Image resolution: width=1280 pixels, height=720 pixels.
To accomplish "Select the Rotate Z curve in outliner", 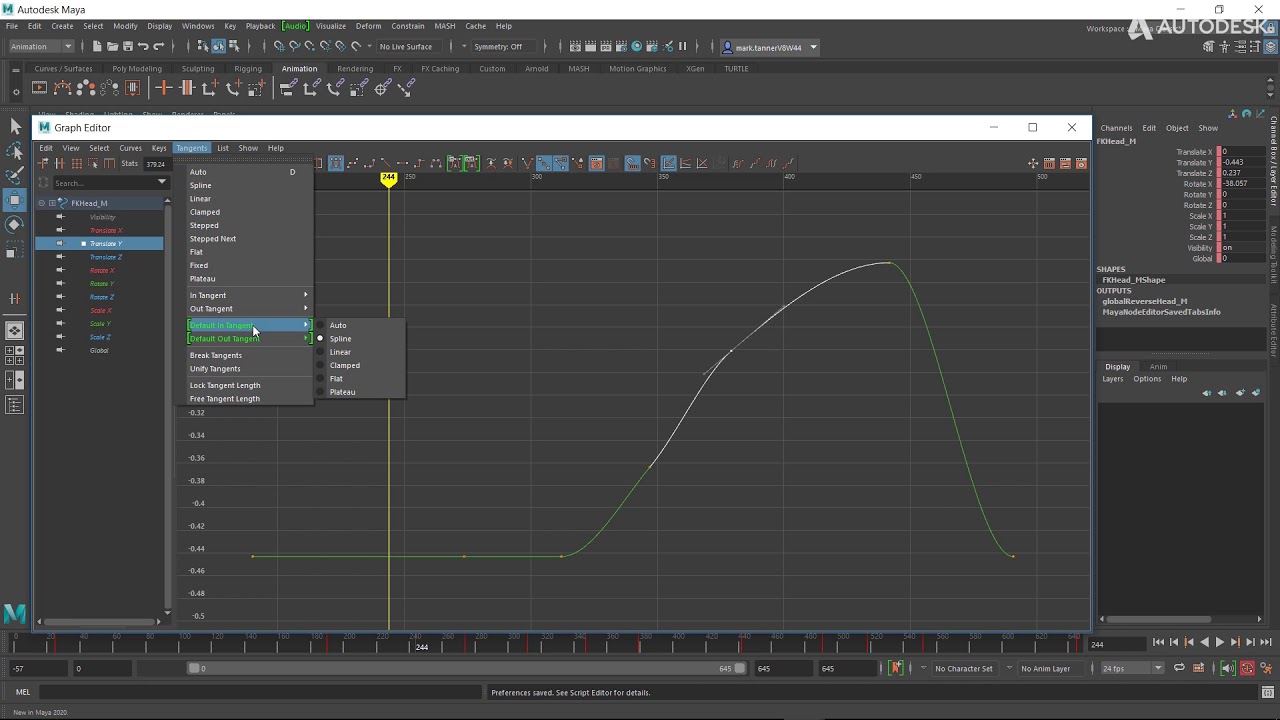I will point(102,297).
